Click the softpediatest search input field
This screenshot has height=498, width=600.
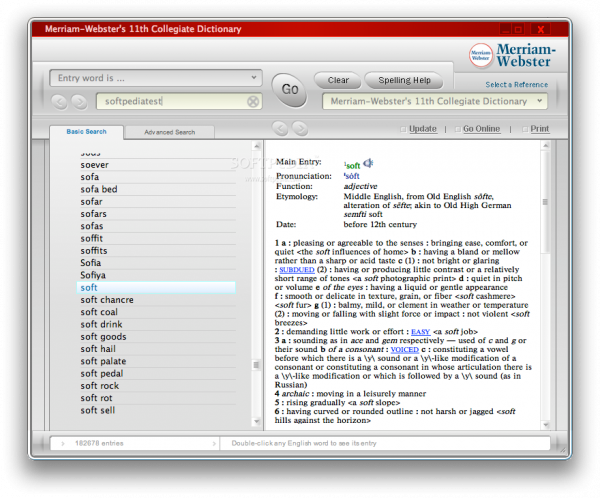click(179, 101)
